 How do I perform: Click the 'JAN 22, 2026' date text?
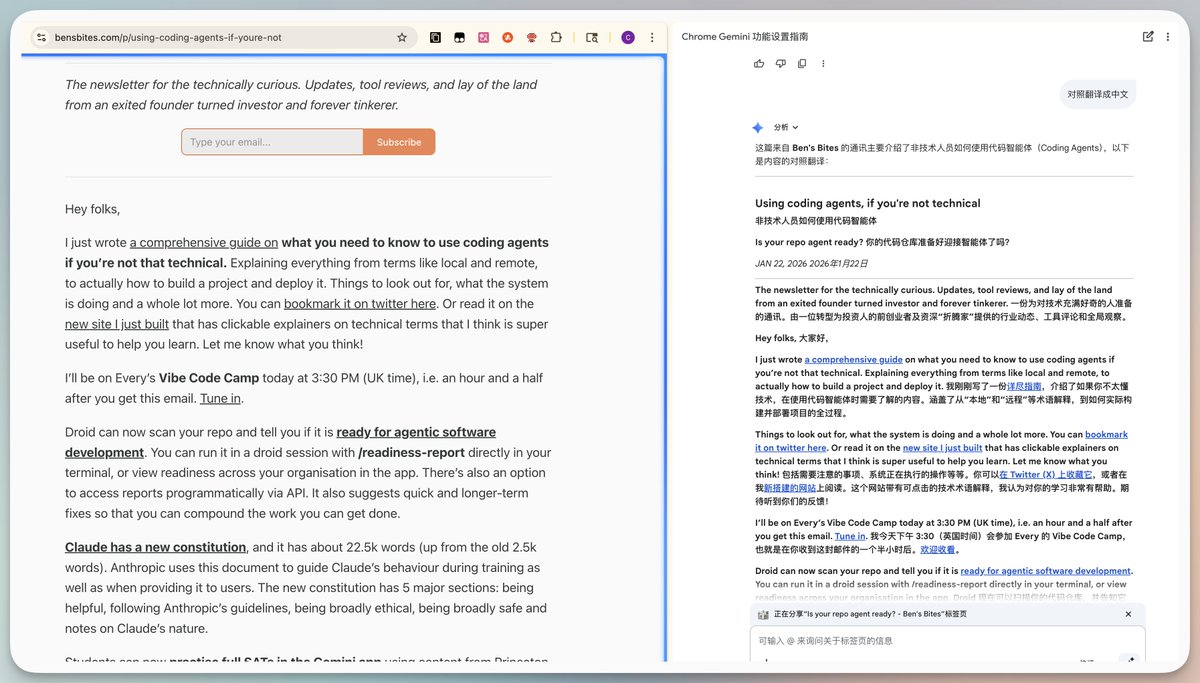point(783,264)
